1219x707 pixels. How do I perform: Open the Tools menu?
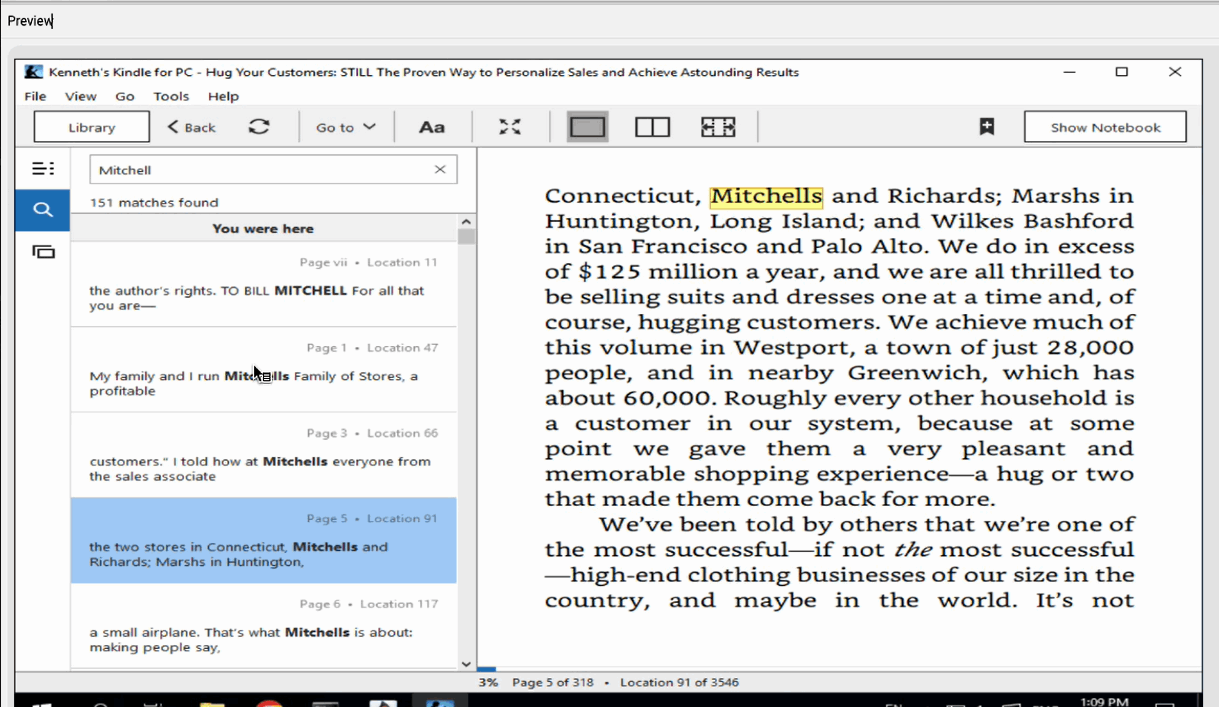point(171,96)
